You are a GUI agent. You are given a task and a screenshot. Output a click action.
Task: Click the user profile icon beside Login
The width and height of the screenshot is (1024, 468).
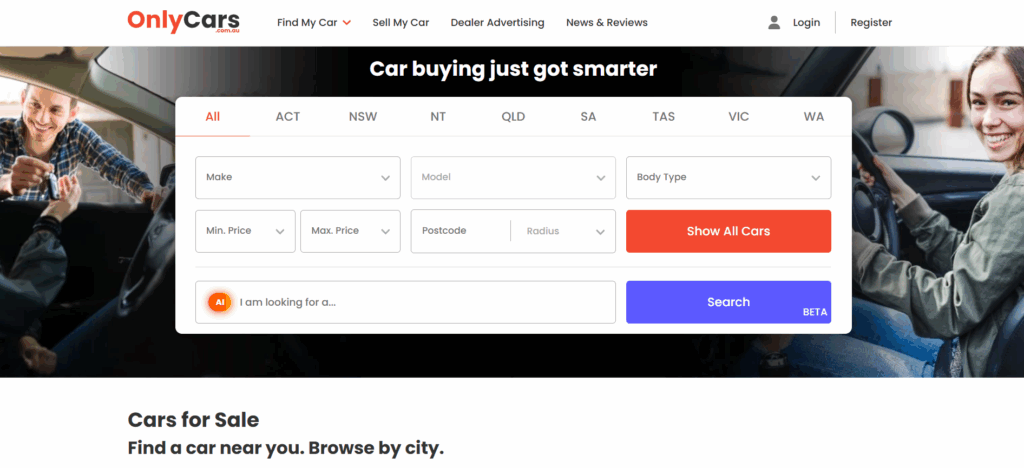[x=774, y=23]
